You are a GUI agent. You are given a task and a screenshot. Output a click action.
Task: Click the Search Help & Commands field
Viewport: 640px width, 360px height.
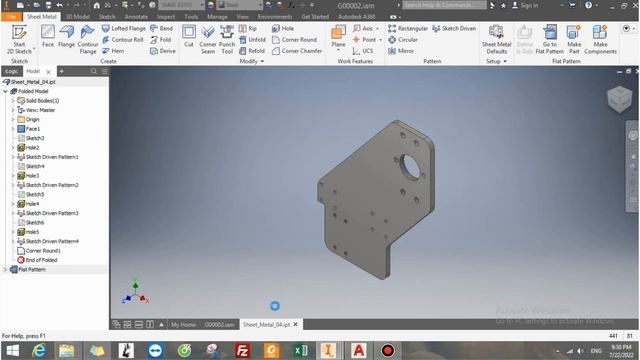[444, 5]
